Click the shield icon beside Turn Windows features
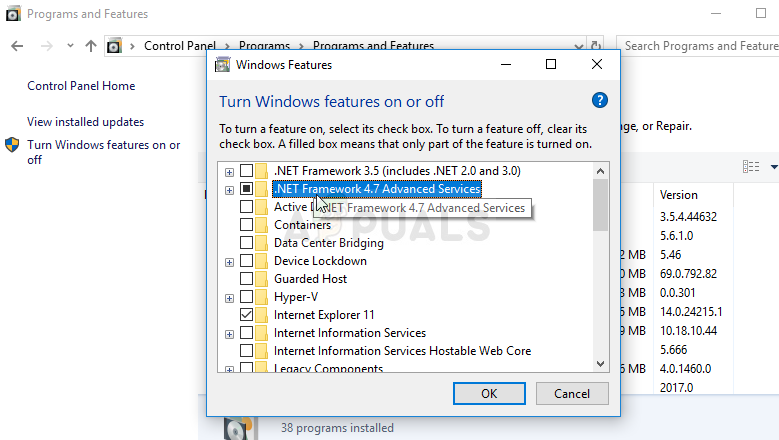This screenshot has height=440, width=779. coord(12,145)
